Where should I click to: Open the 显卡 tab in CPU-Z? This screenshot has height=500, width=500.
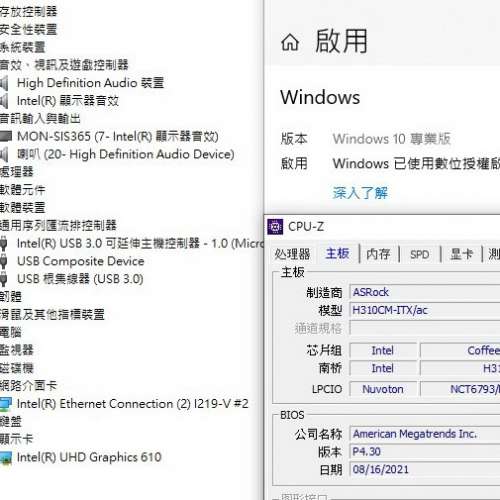tap(461, 254)
